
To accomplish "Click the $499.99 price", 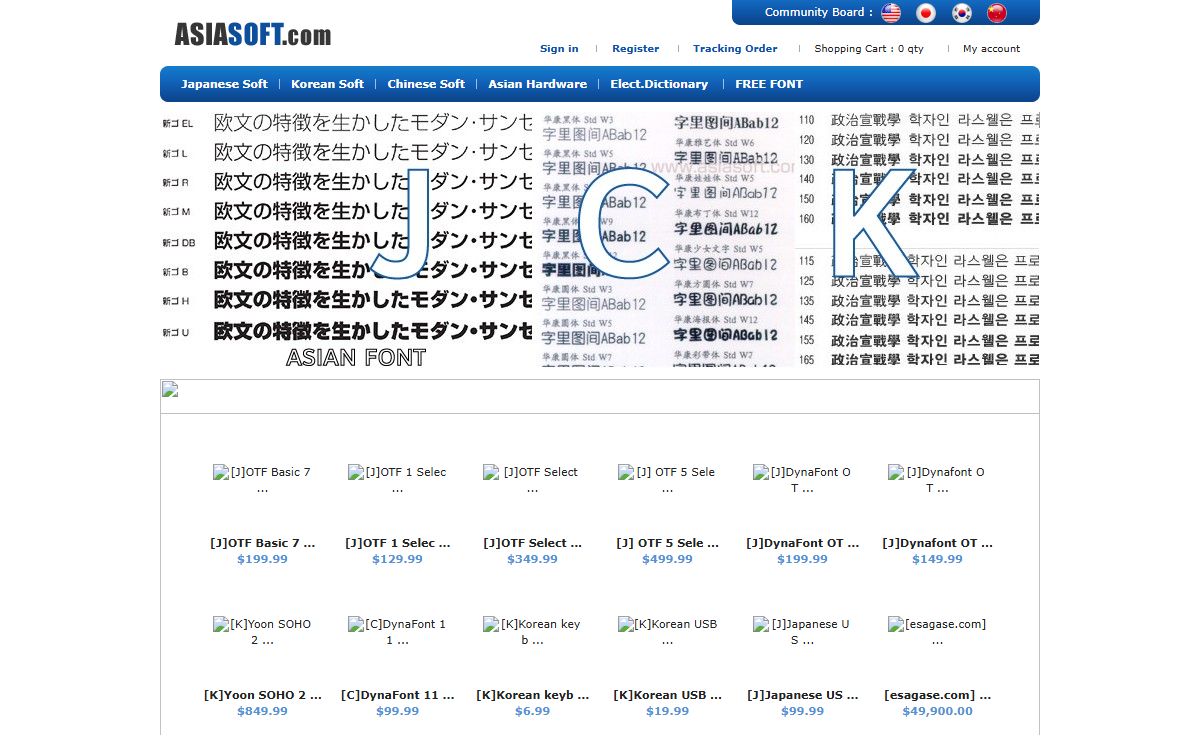I will point(667,559).
